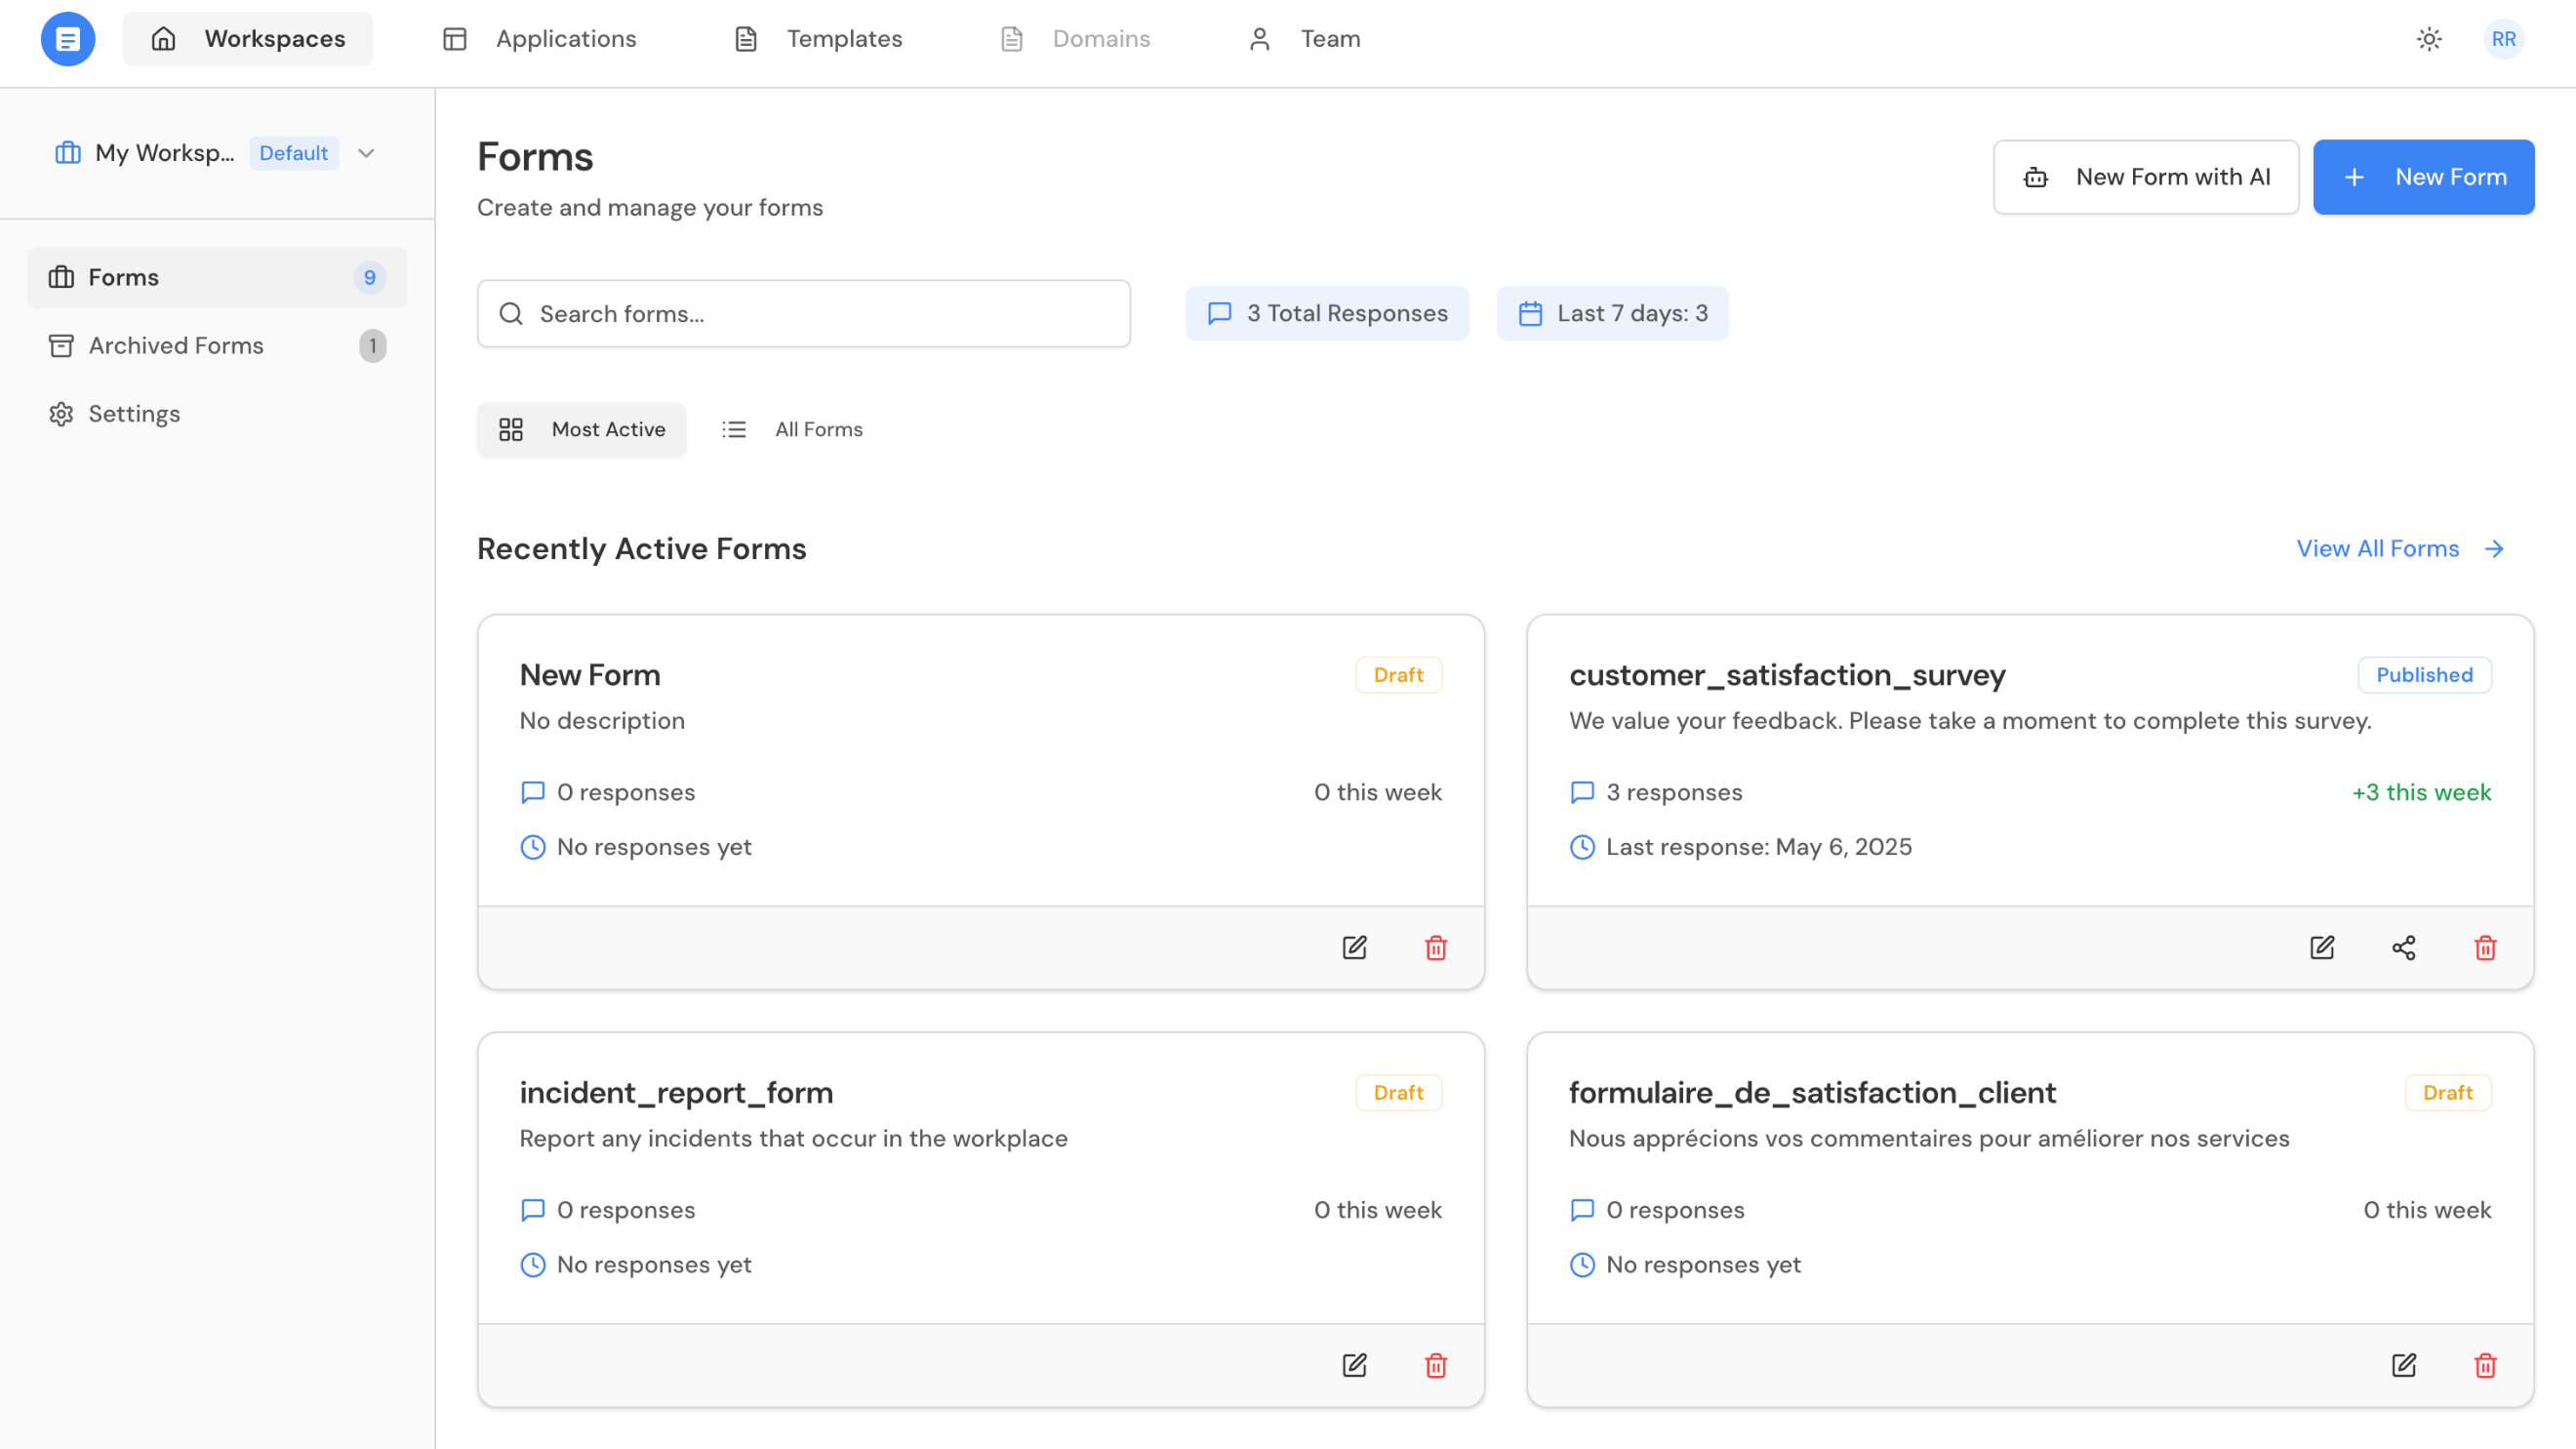Delete customer_satisfaction_survey using trash icon
This screenshot has height=1449, width=2576.
pyautogui.click(x=2485, y=947)
